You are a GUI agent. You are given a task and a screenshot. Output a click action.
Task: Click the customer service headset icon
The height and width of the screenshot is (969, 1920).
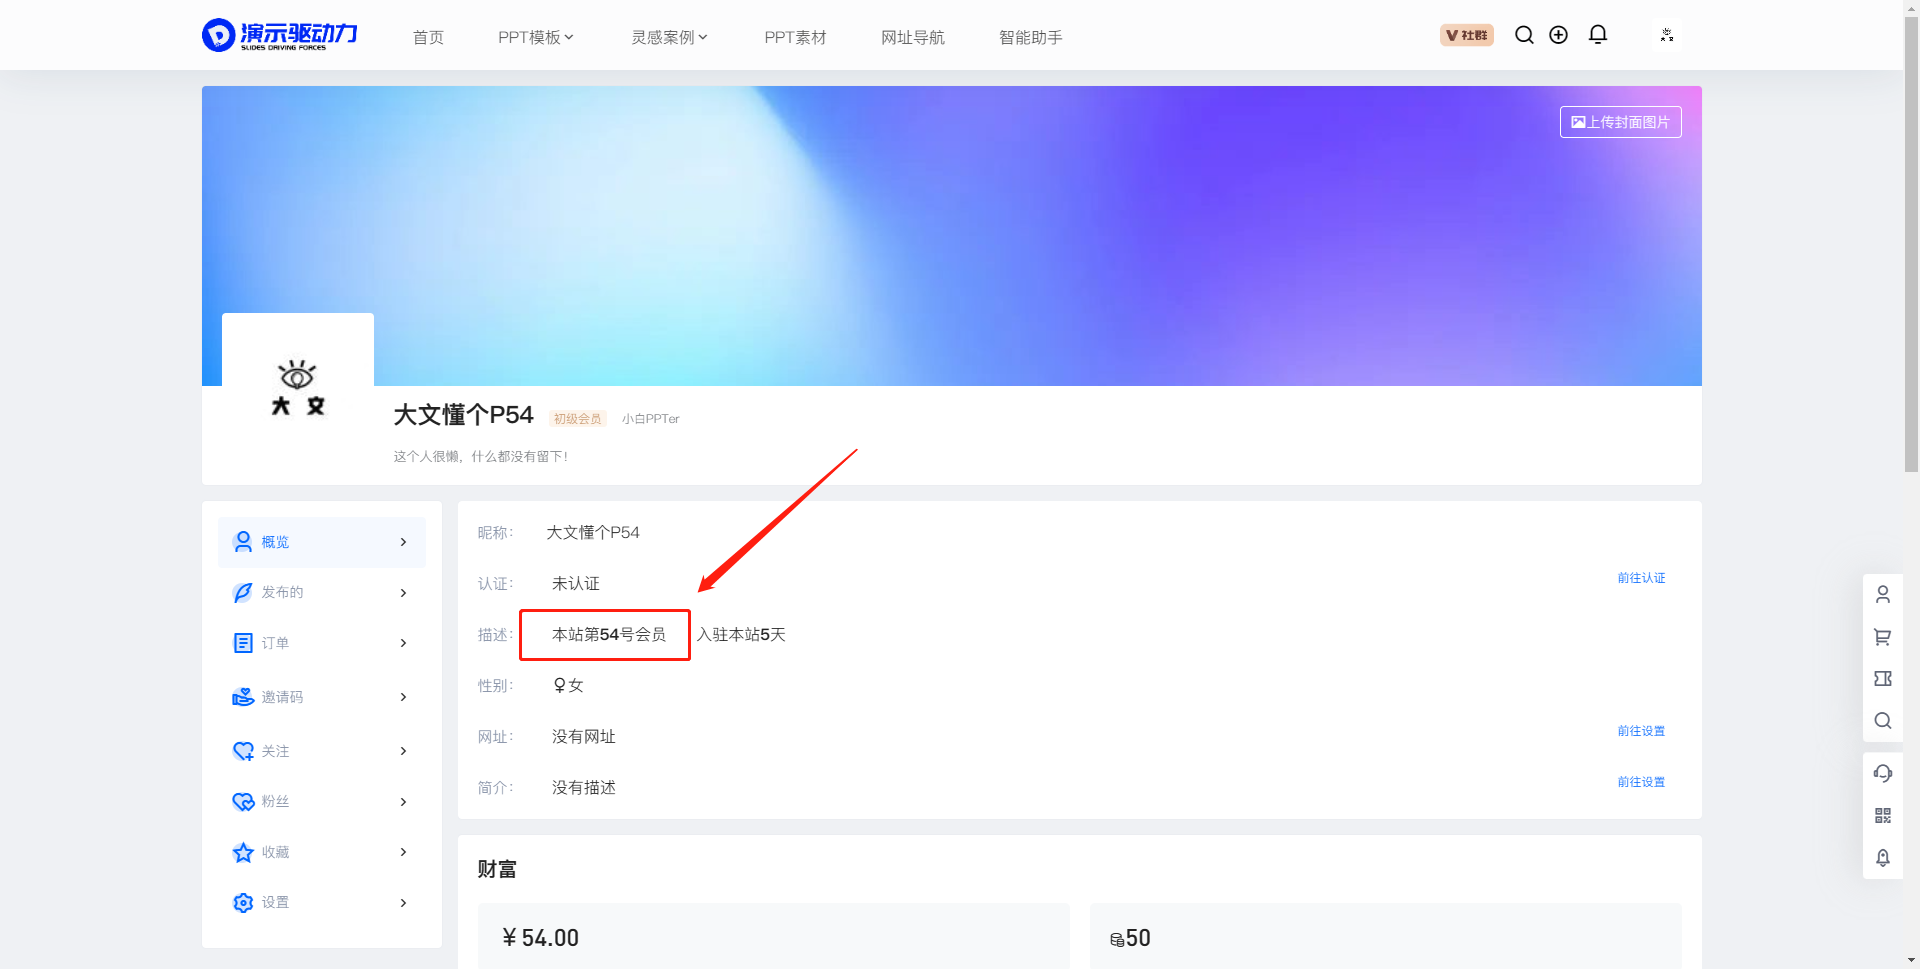pos(1884,773)
